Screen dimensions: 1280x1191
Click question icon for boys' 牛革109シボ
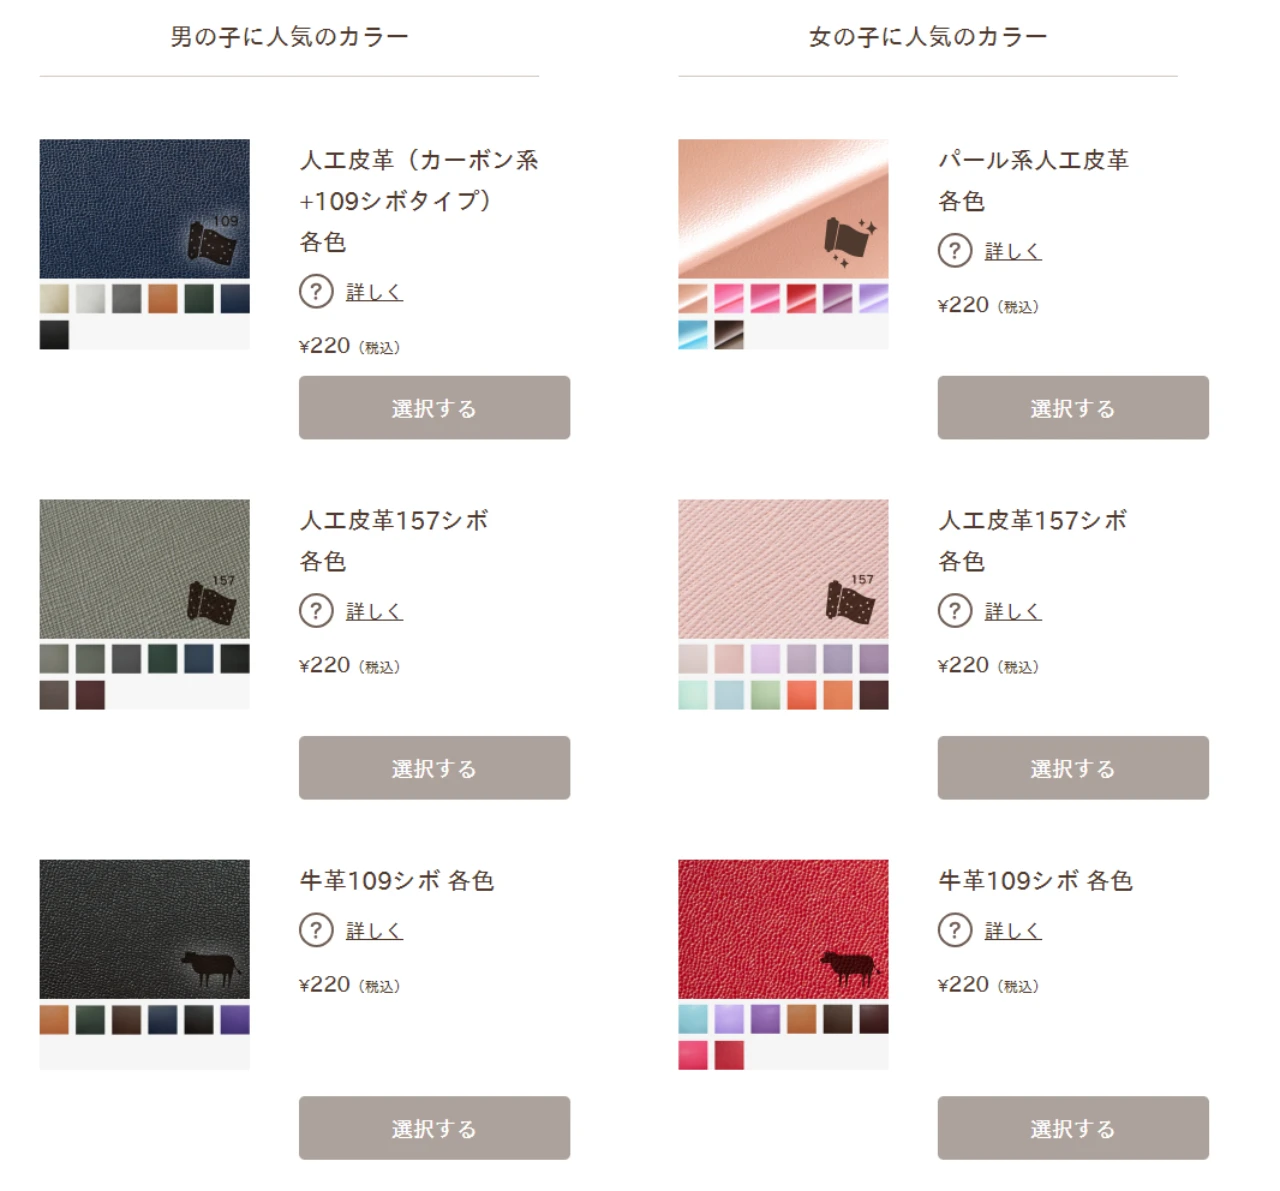pos(316,930)
